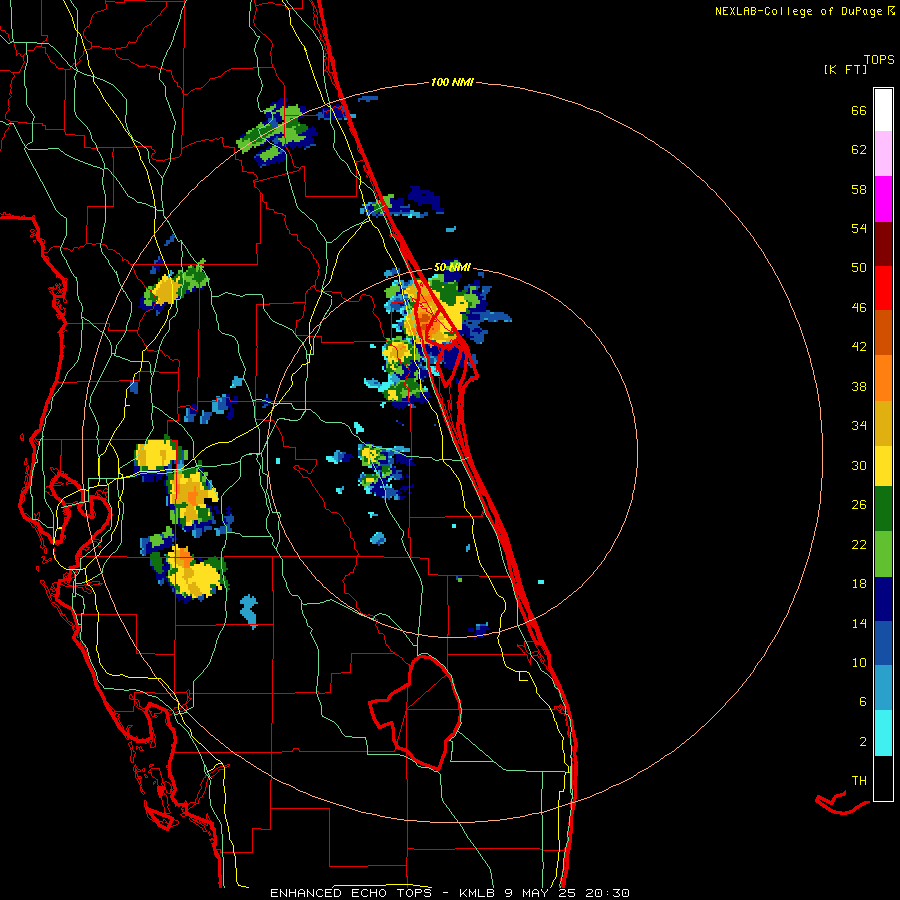This screenshot has height=900, width=900.
Task: Click the bright orange legend swatch
Action: [x=883, y=378]
